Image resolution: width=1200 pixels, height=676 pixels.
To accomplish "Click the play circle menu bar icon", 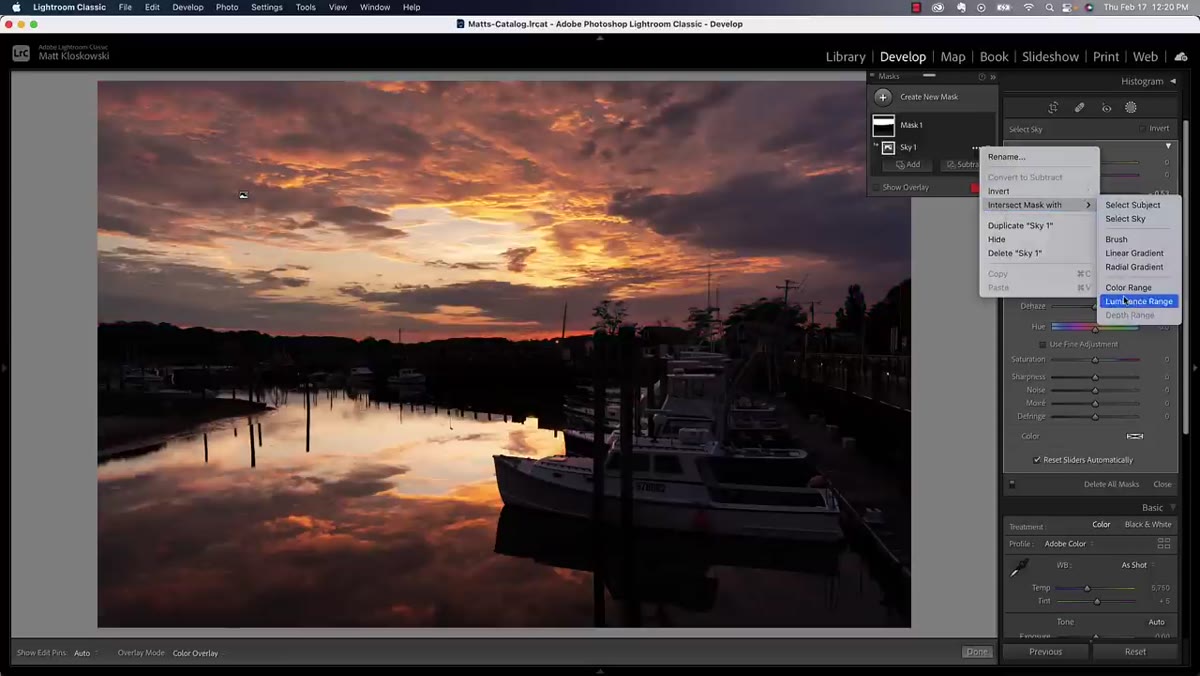I will click(982, 7).
